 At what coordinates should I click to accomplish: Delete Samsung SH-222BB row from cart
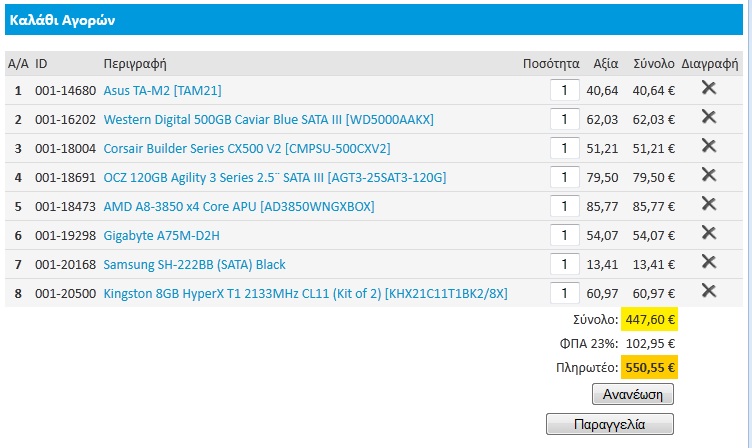pyautogui.click(x=709, y=262)
